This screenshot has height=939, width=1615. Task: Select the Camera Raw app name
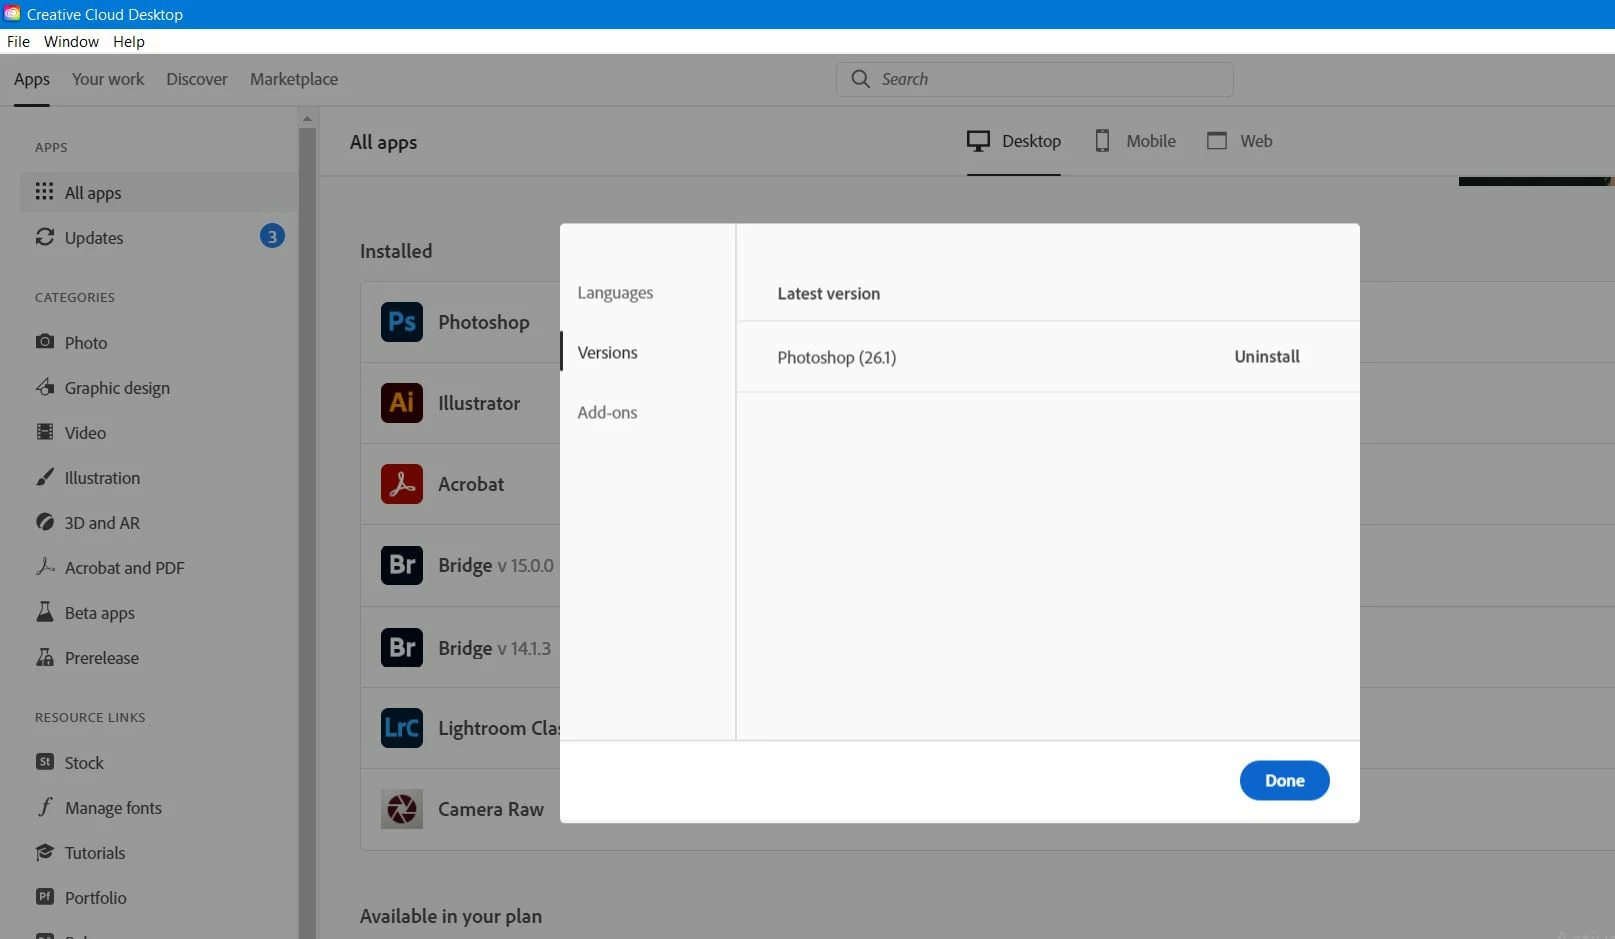click(491, 809)
